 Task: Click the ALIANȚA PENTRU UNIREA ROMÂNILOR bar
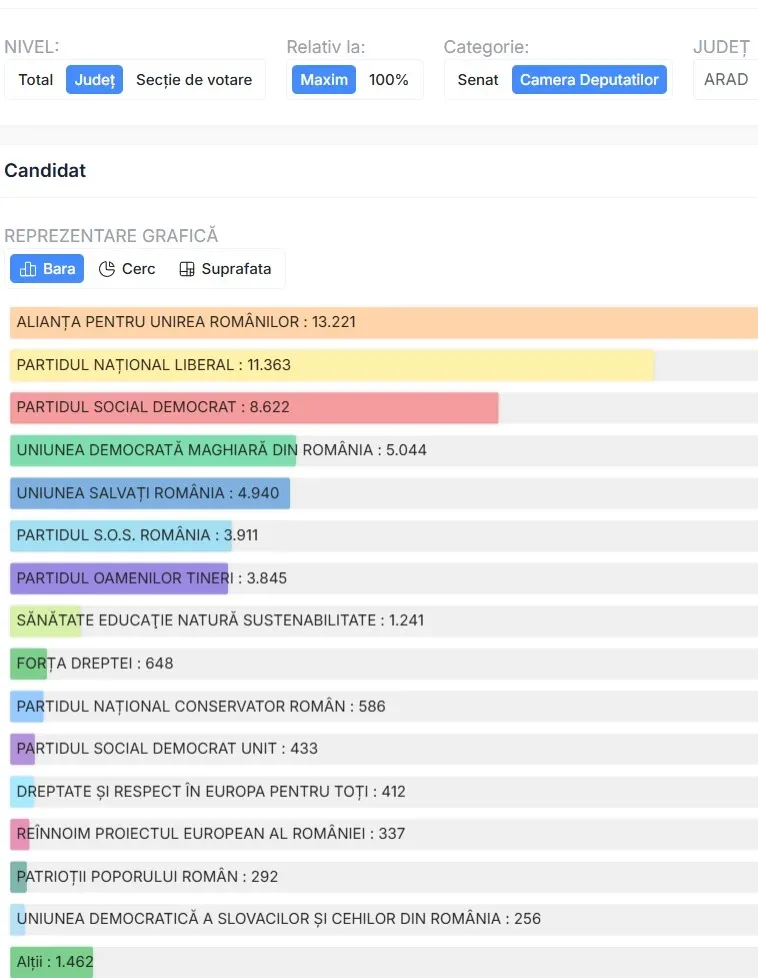384,322
